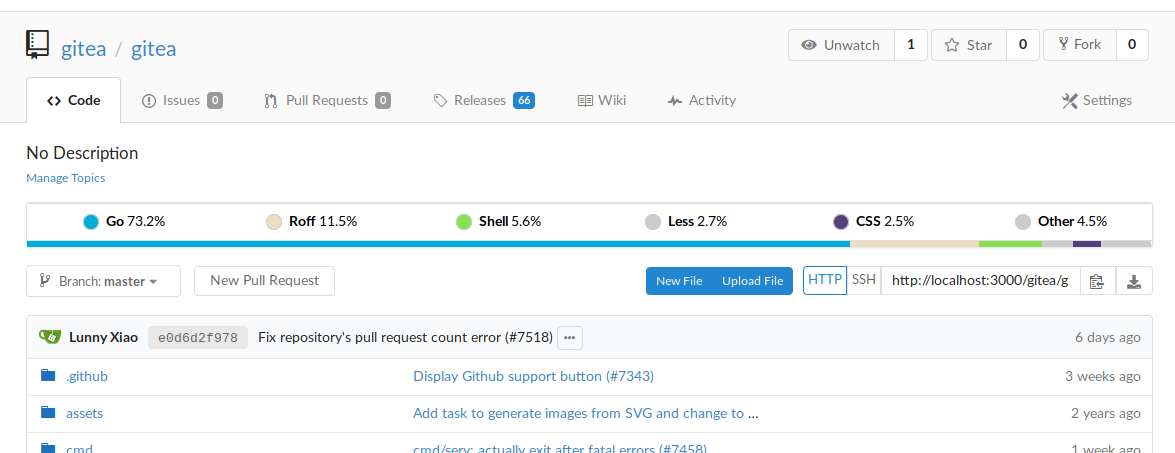Click the watchers count 1
Viewport: 1175px width, 453px height.
911,45
